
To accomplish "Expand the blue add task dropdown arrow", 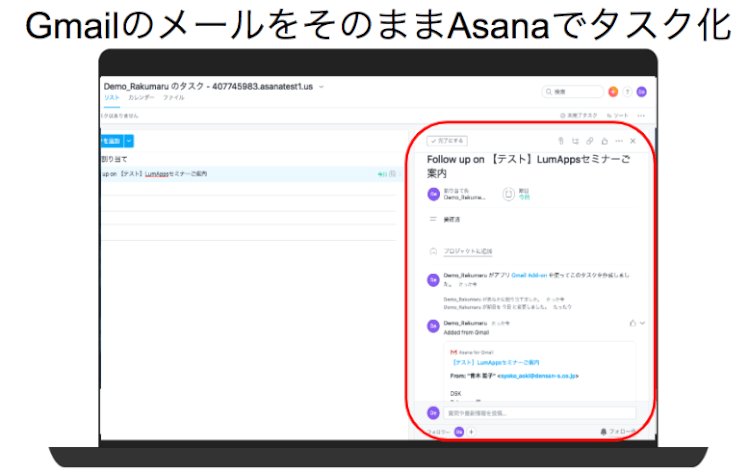I will click(x=129, y=141).
